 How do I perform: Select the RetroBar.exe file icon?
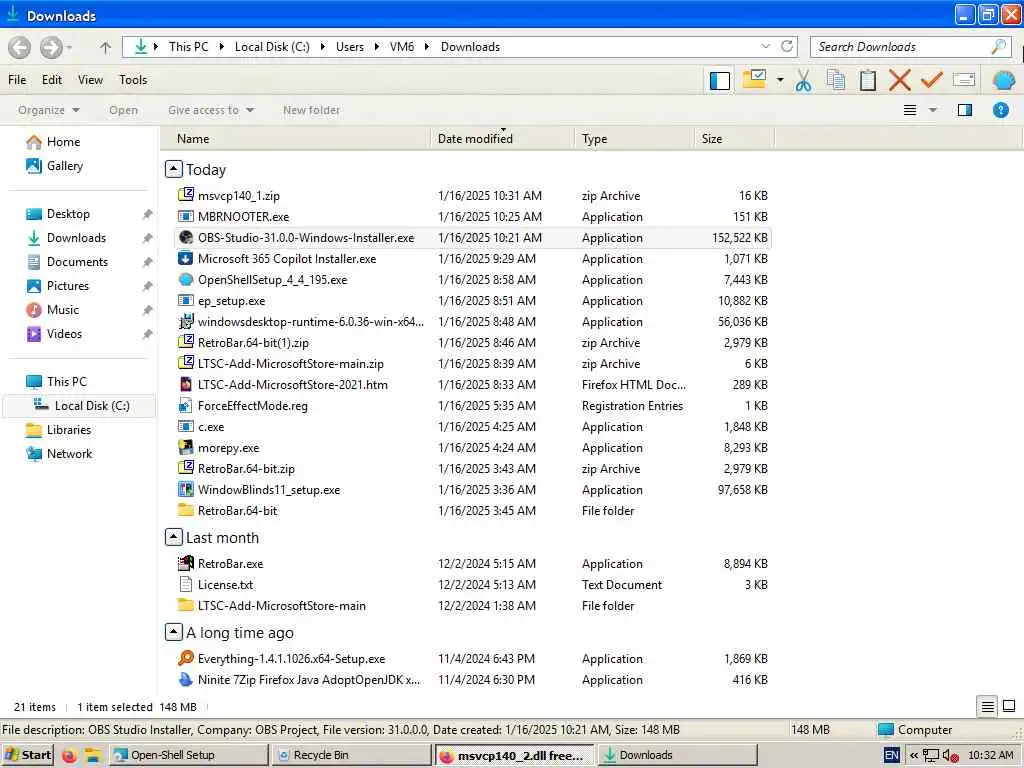coord(185,563)
